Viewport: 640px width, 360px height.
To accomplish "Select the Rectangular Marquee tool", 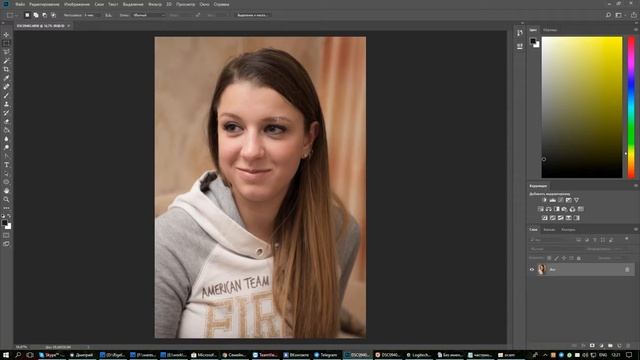I will click(x=6, y=43).
